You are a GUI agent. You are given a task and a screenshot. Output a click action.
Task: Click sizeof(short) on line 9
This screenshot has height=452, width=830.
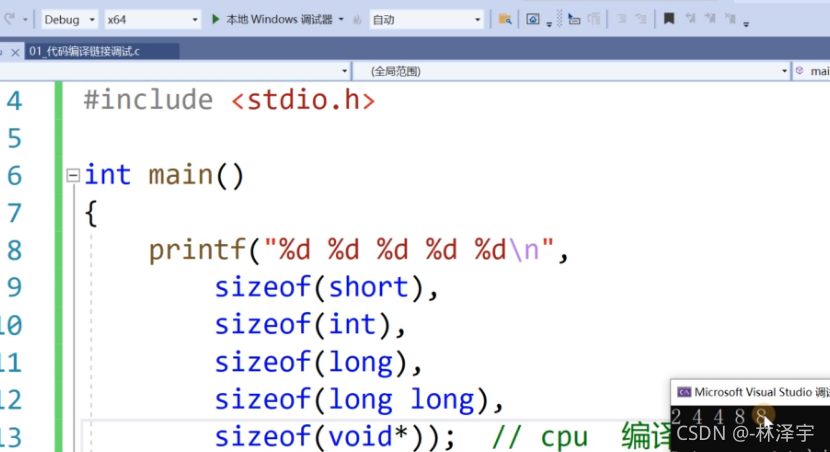pyautogui.click(x=319, y=287)
